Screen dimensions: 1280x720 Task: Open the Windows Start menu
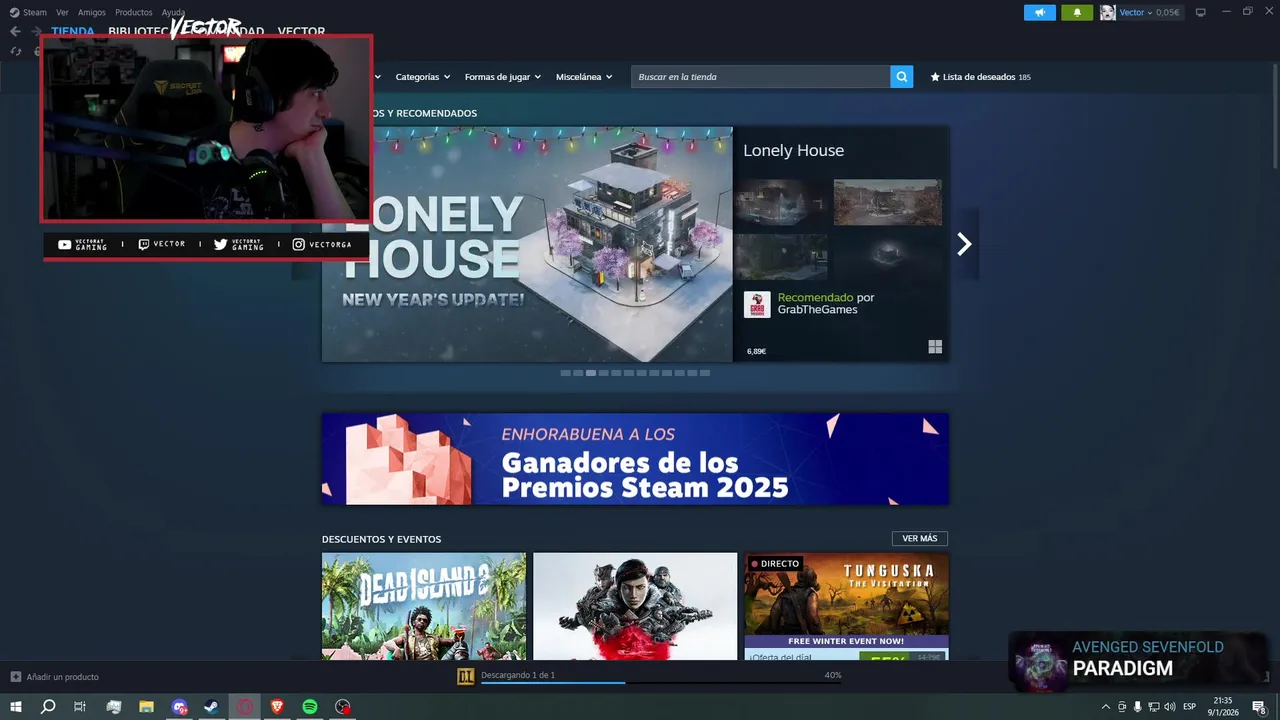tap(16, 707)
